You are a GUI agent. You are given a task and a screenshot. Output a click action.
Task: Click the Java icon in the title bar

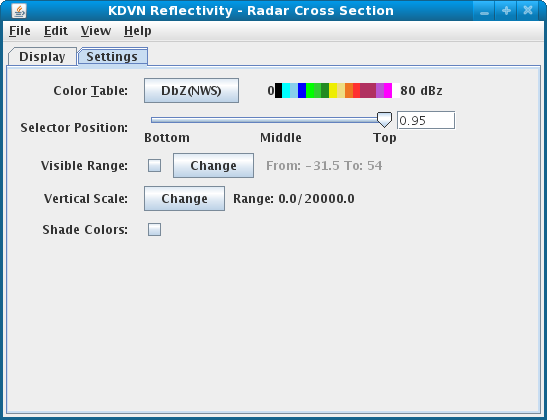click(x=19, y=11)
